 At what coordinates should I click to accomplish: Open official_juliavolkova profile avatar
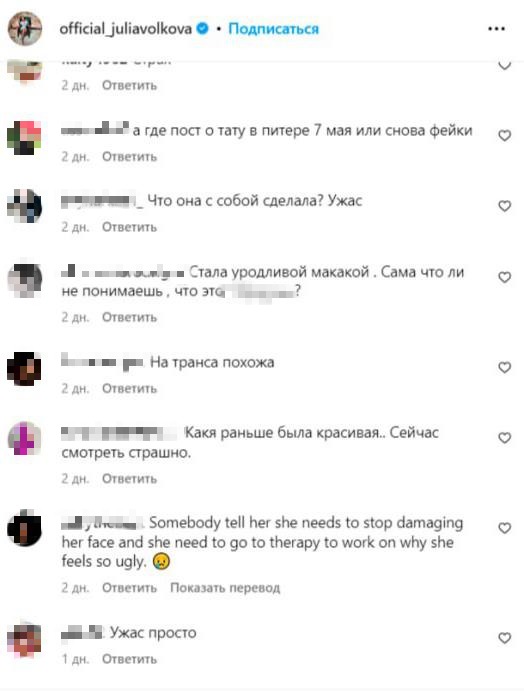pyautogui.click(x=25, y=29)
